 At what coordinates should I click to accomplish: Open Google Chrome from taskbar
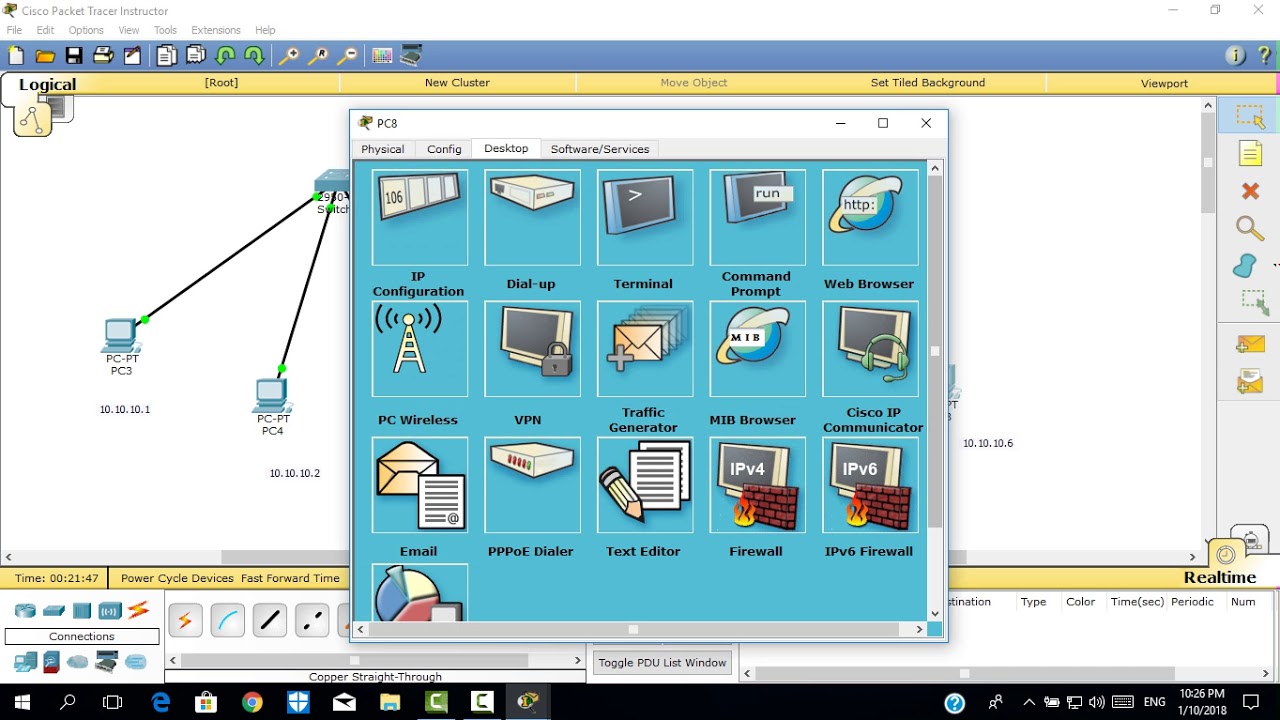click(x=252, y=702)
